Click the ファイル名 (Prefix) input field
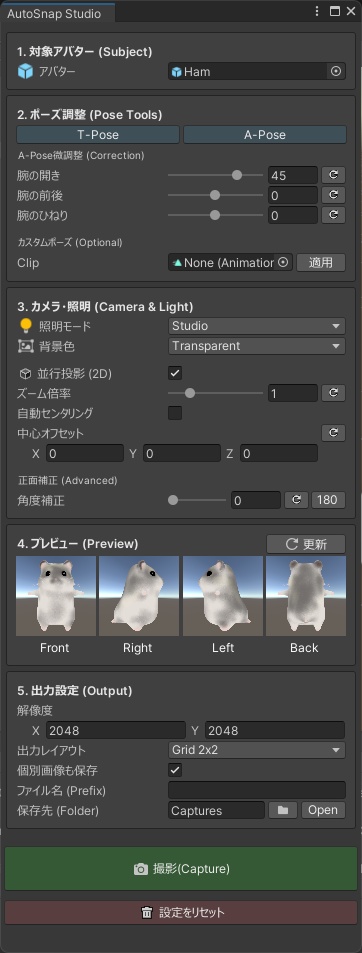This screenshot has height=953, width=362. [x=257, y=790]
